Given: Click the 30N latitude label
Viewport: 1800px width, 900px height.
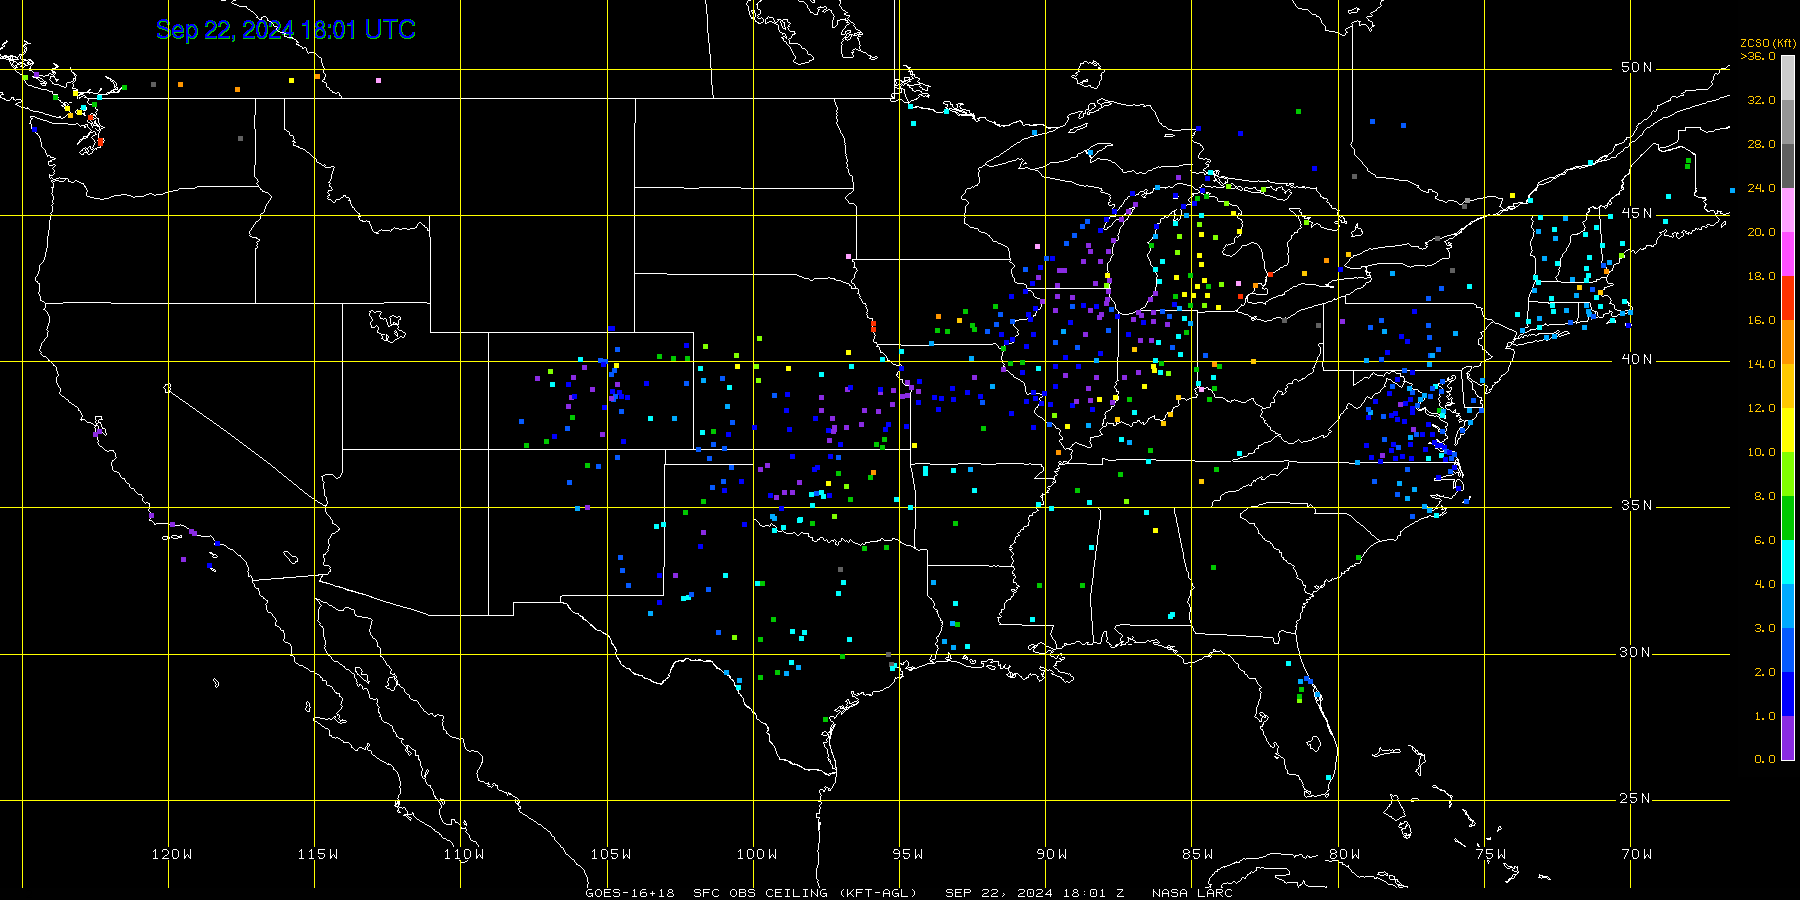Looking at the screenshot, I should coord(1637,652).
